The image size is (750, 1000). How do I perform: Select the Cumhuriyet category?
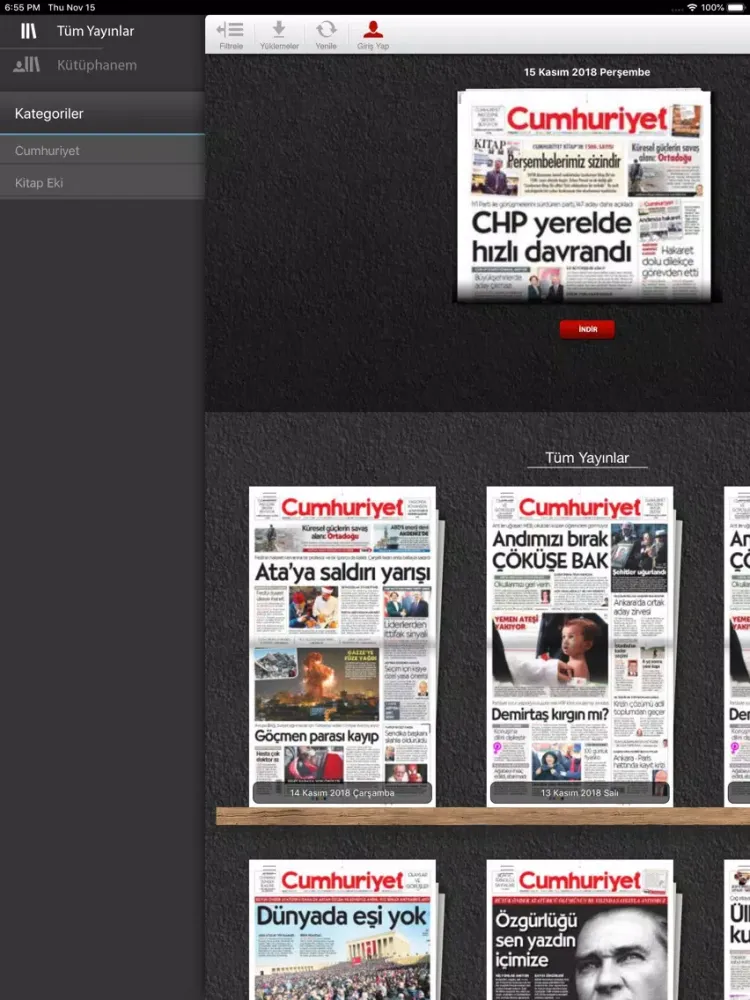tap(102, 151)
